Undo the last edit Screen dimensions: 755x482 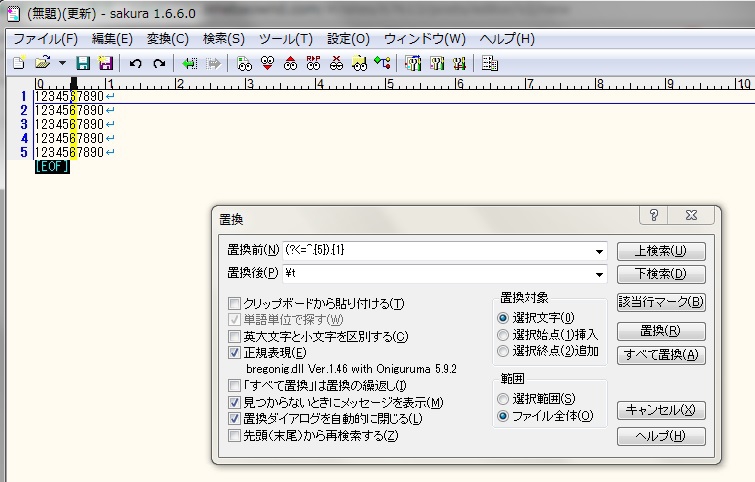pos(136,63)
